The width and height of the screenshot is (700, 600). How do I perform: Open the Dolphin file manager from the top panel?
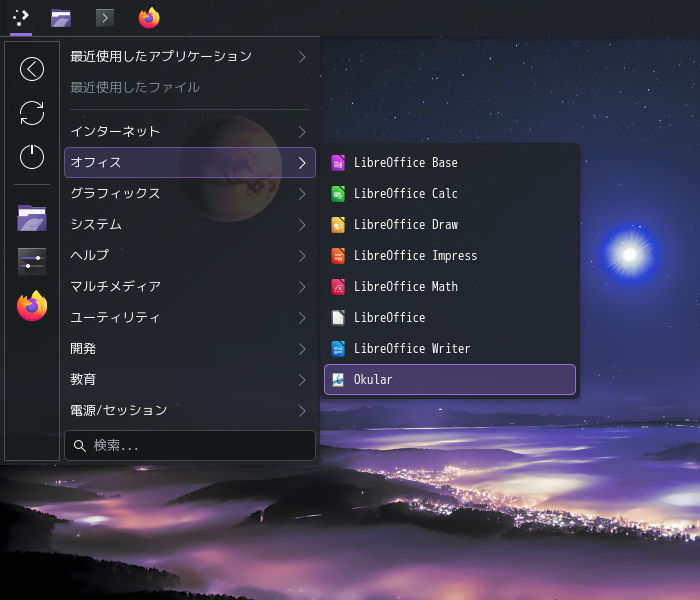pos(61,18)
